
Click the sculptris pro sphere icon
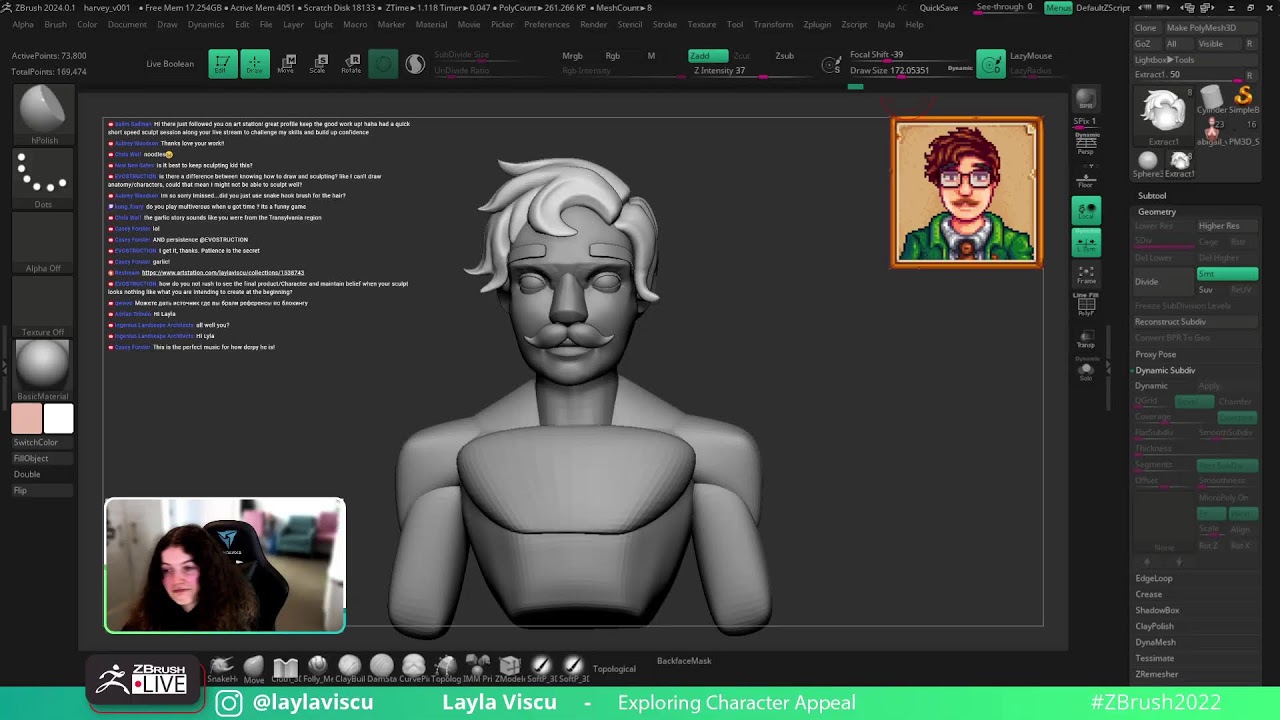pos(415,64)
